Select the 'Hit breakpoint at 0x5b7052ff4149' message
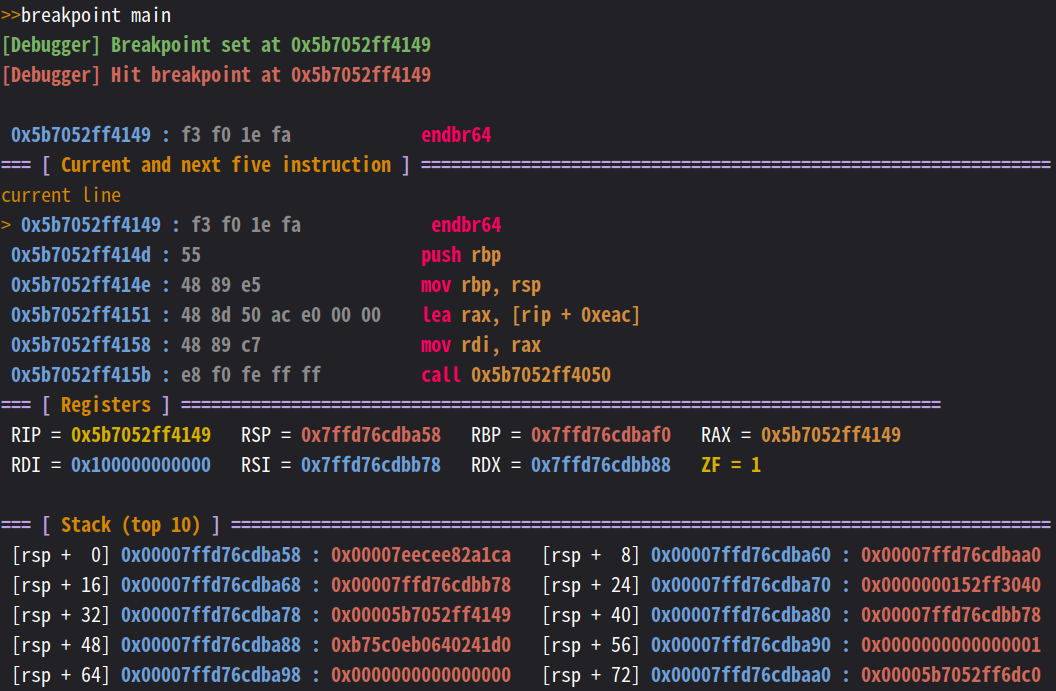 (x=271, y=75)
